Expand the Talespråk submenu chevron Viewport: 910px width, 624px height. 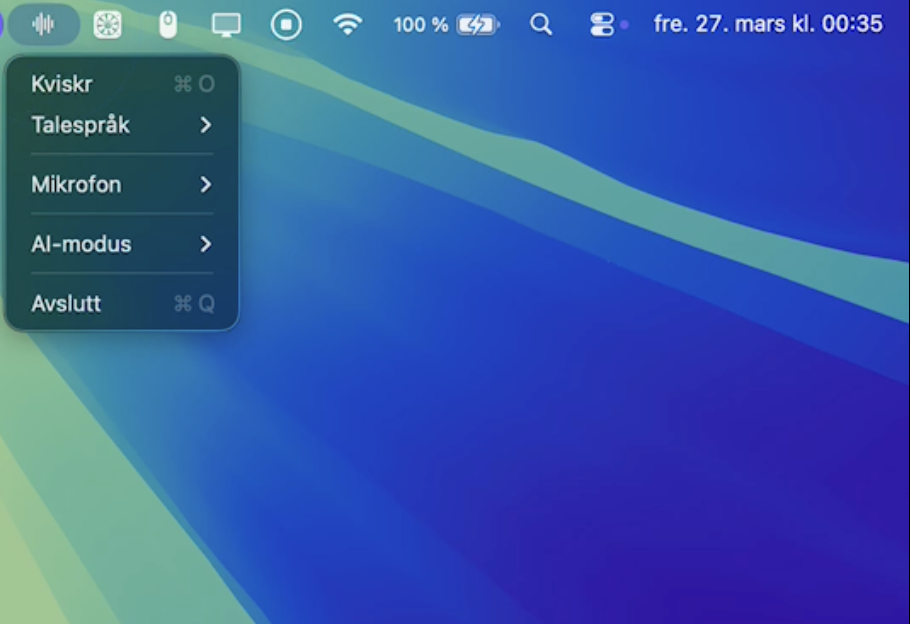(x=208, y=125)
